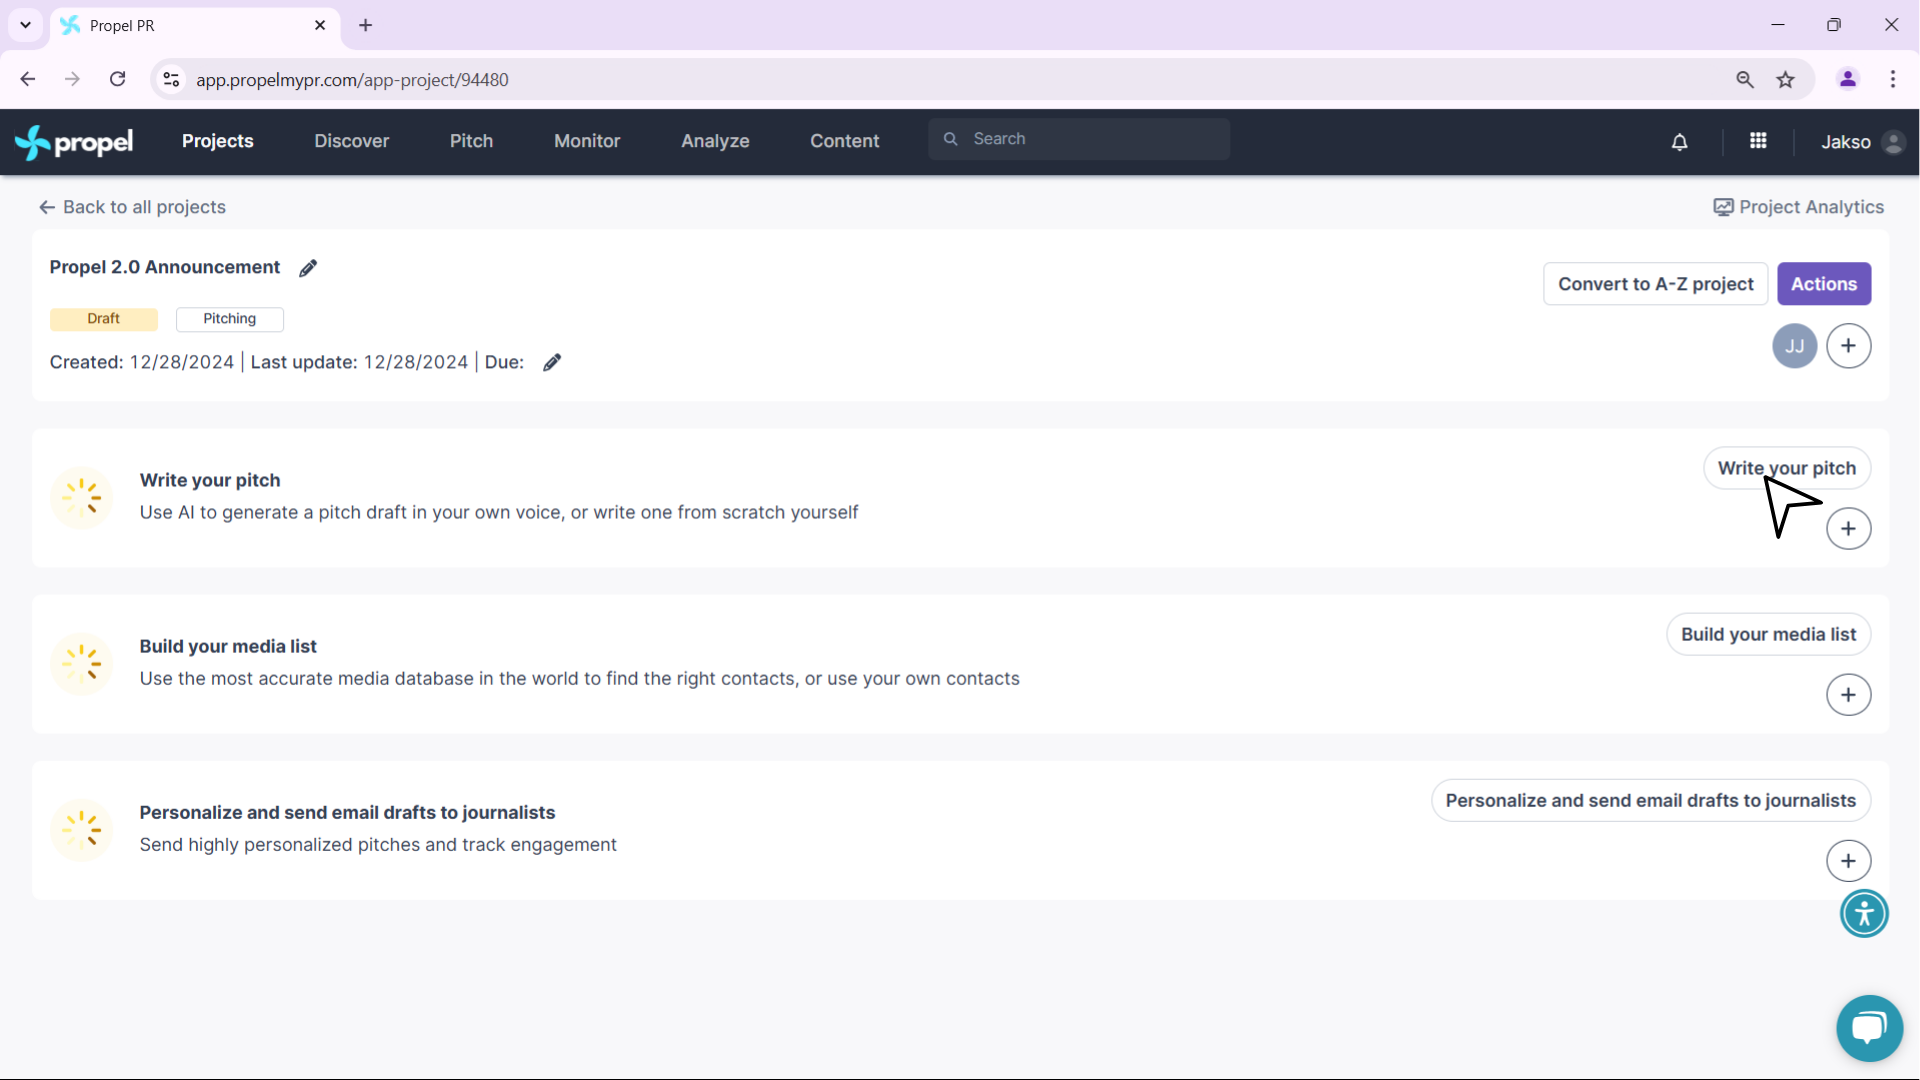Click the Created: 12/28/2024 text
The image size is (1920, 1080).
[142, 362]
